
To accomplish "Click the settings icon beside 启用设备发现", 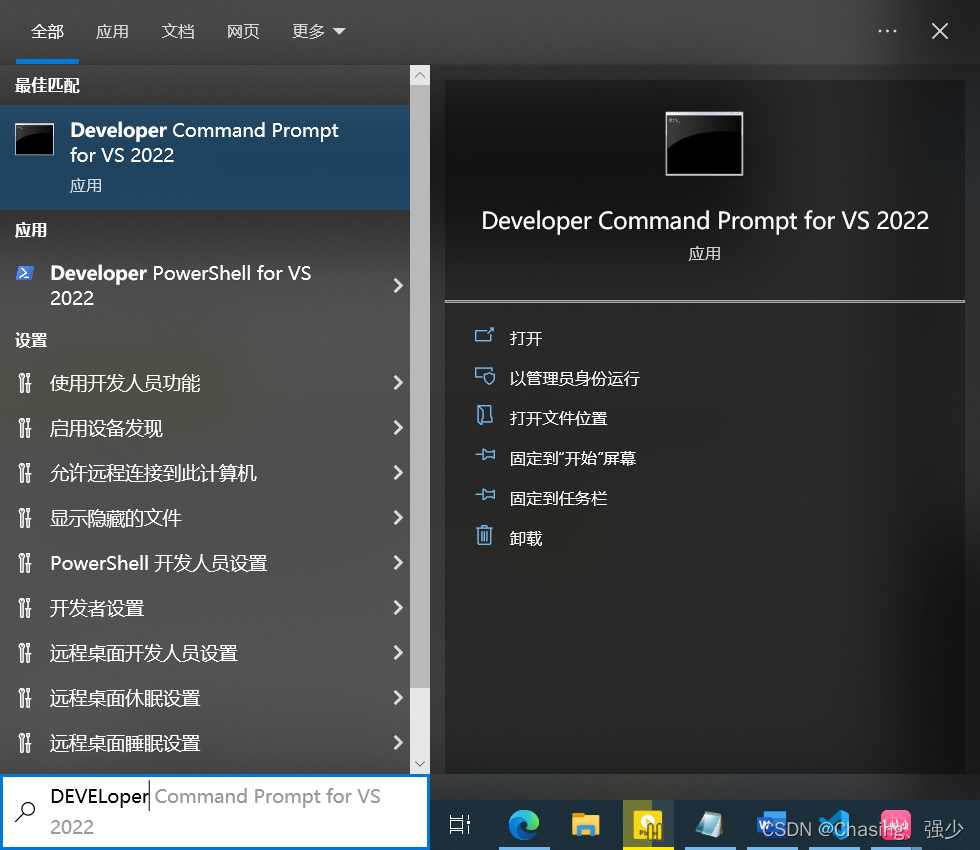I will click(24, 428).
